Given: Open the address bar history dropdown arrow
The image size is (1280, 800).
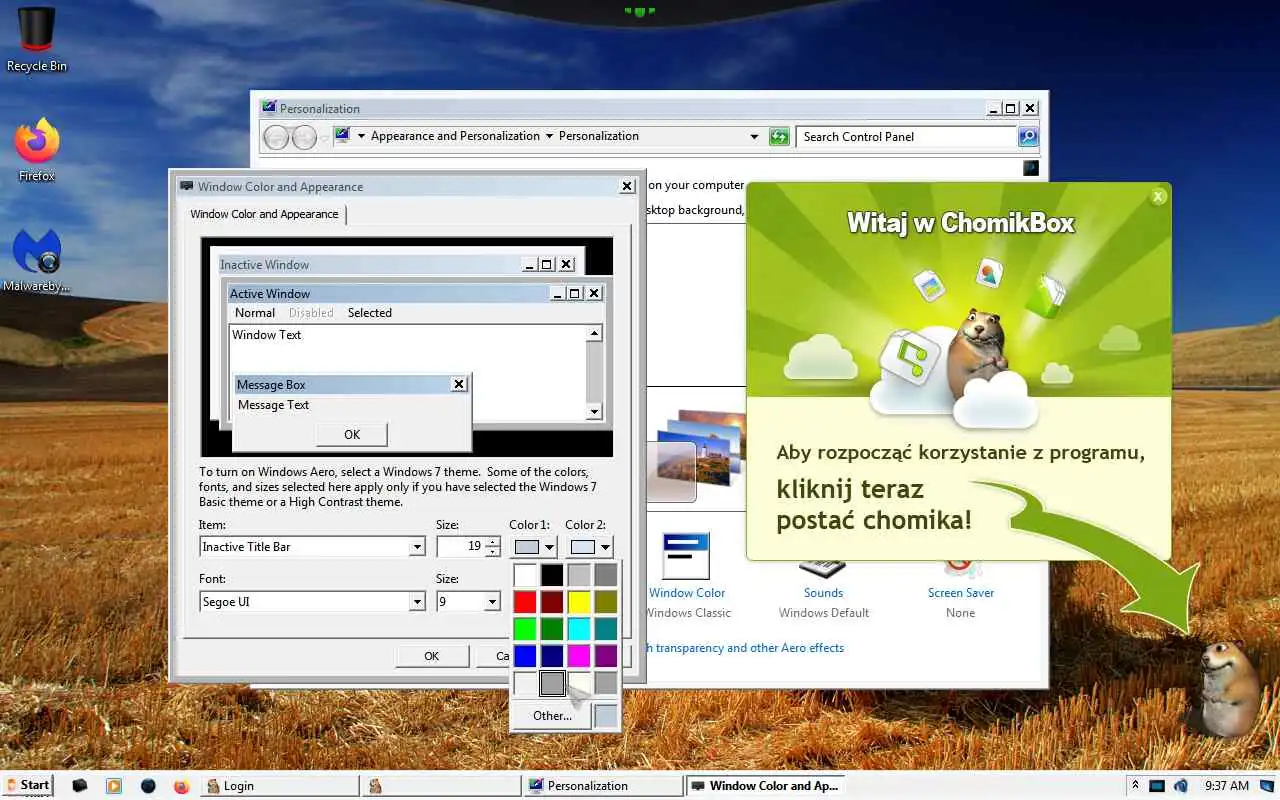Looking at the screenshot, I should tap(754, 137).
